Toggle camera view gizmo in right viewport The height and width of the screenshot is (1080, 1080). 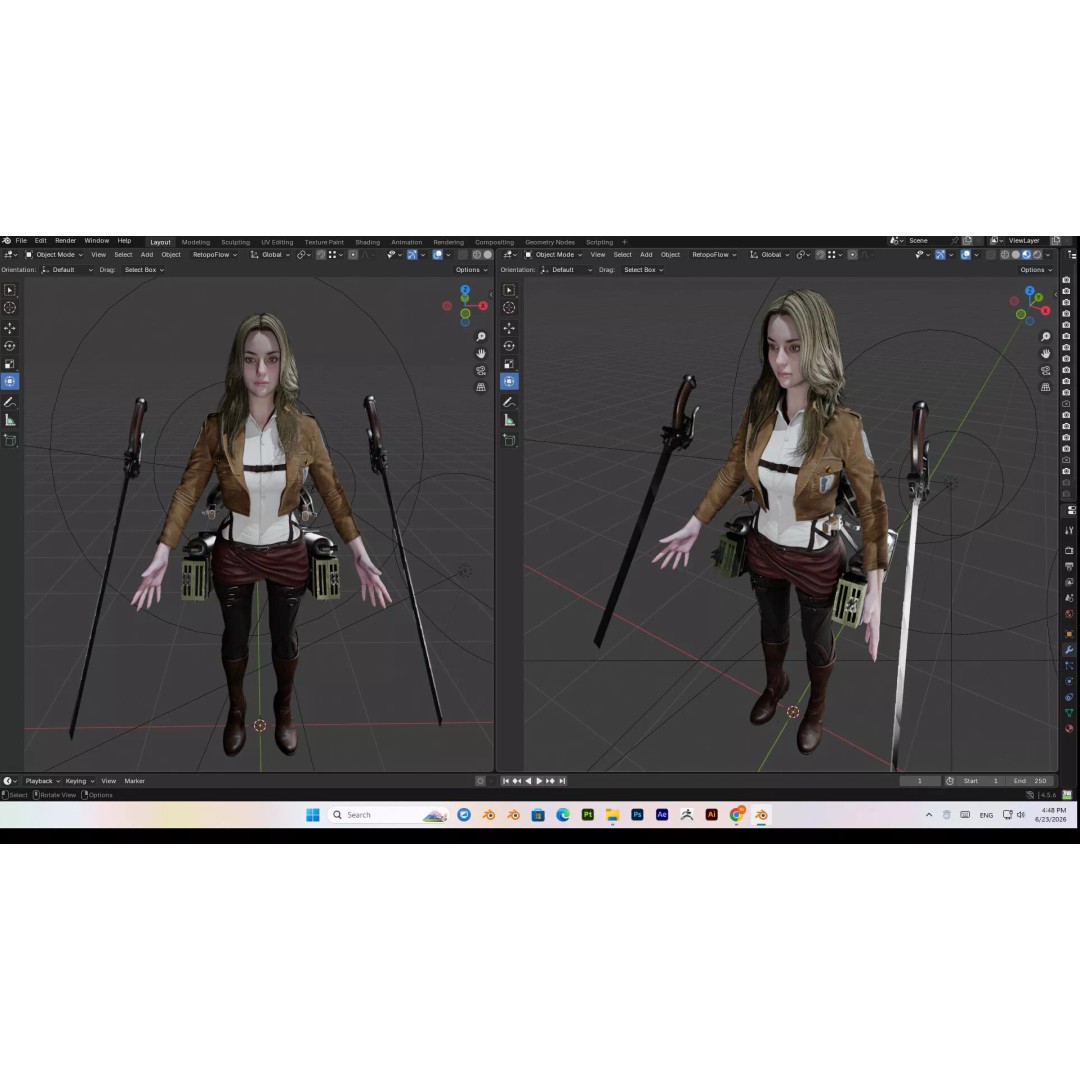pyautogui.click(x=1046, y=371)
